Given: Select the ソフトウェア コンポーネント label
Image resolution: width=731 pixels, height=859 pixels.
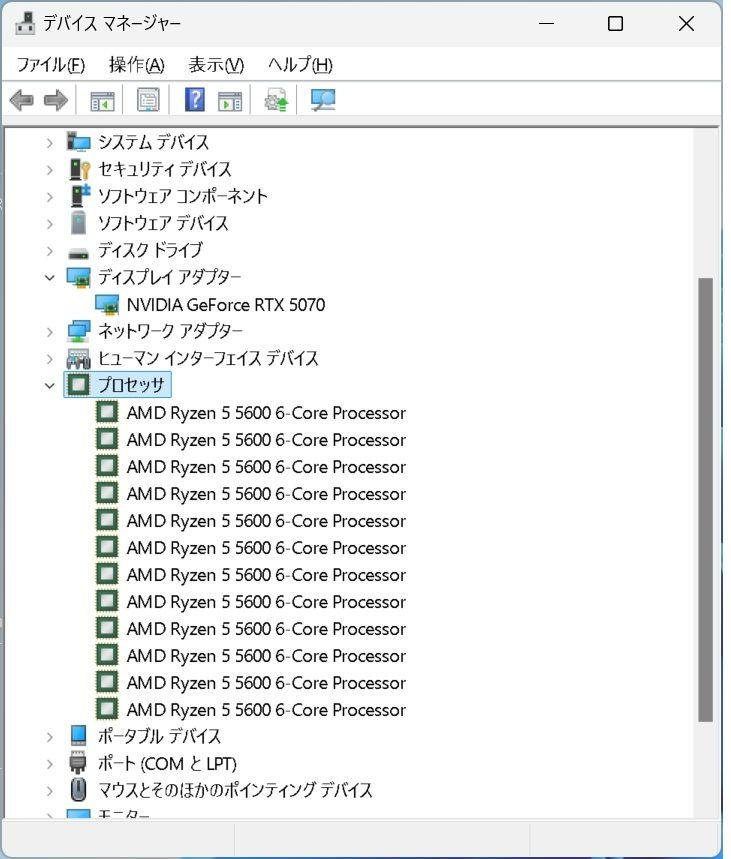Looking at the screenshot, I should click(182, 196).
